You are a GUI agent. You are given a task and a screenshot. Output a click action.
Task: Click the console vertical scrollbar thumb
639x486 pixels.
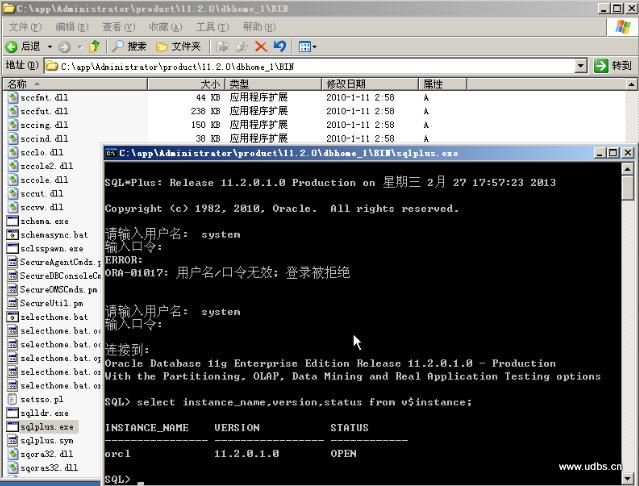(x=628, y=187)
